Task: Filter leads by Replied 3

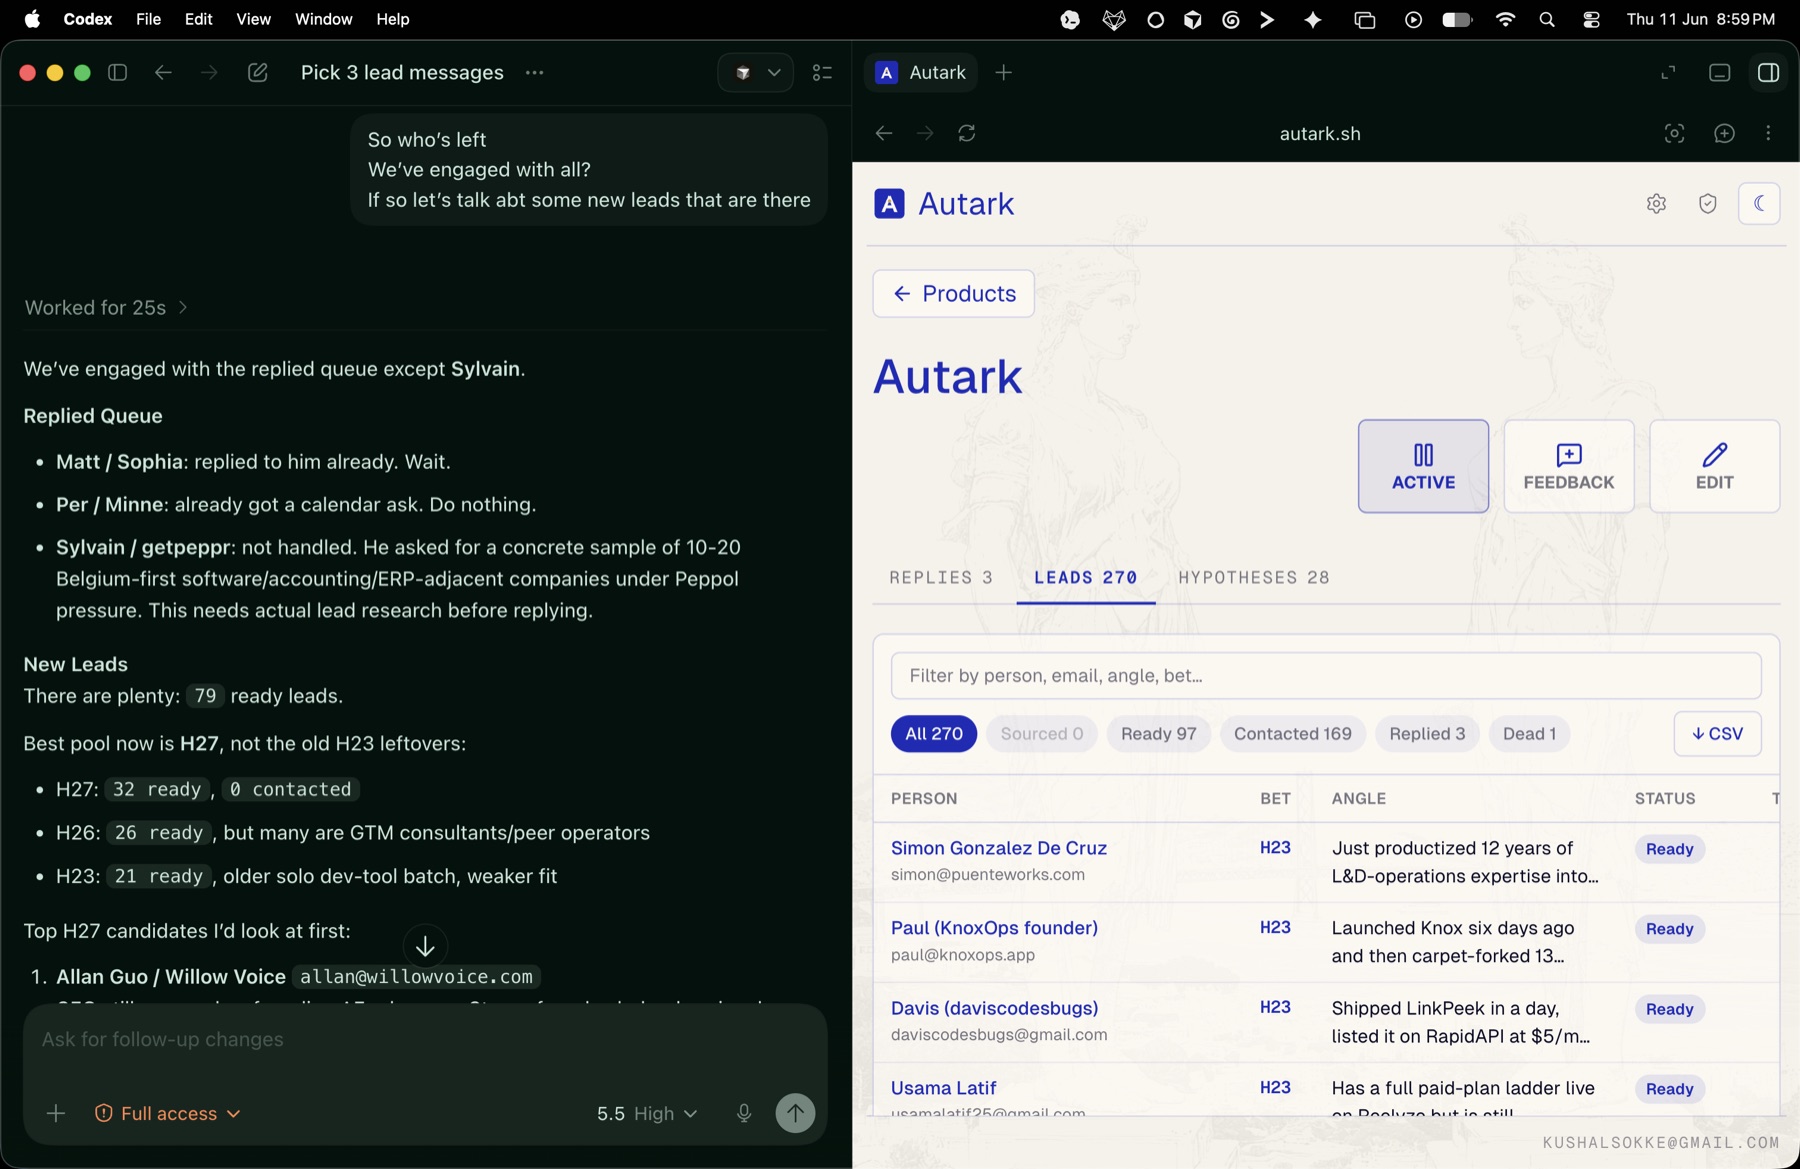Action: (1427, 734)
